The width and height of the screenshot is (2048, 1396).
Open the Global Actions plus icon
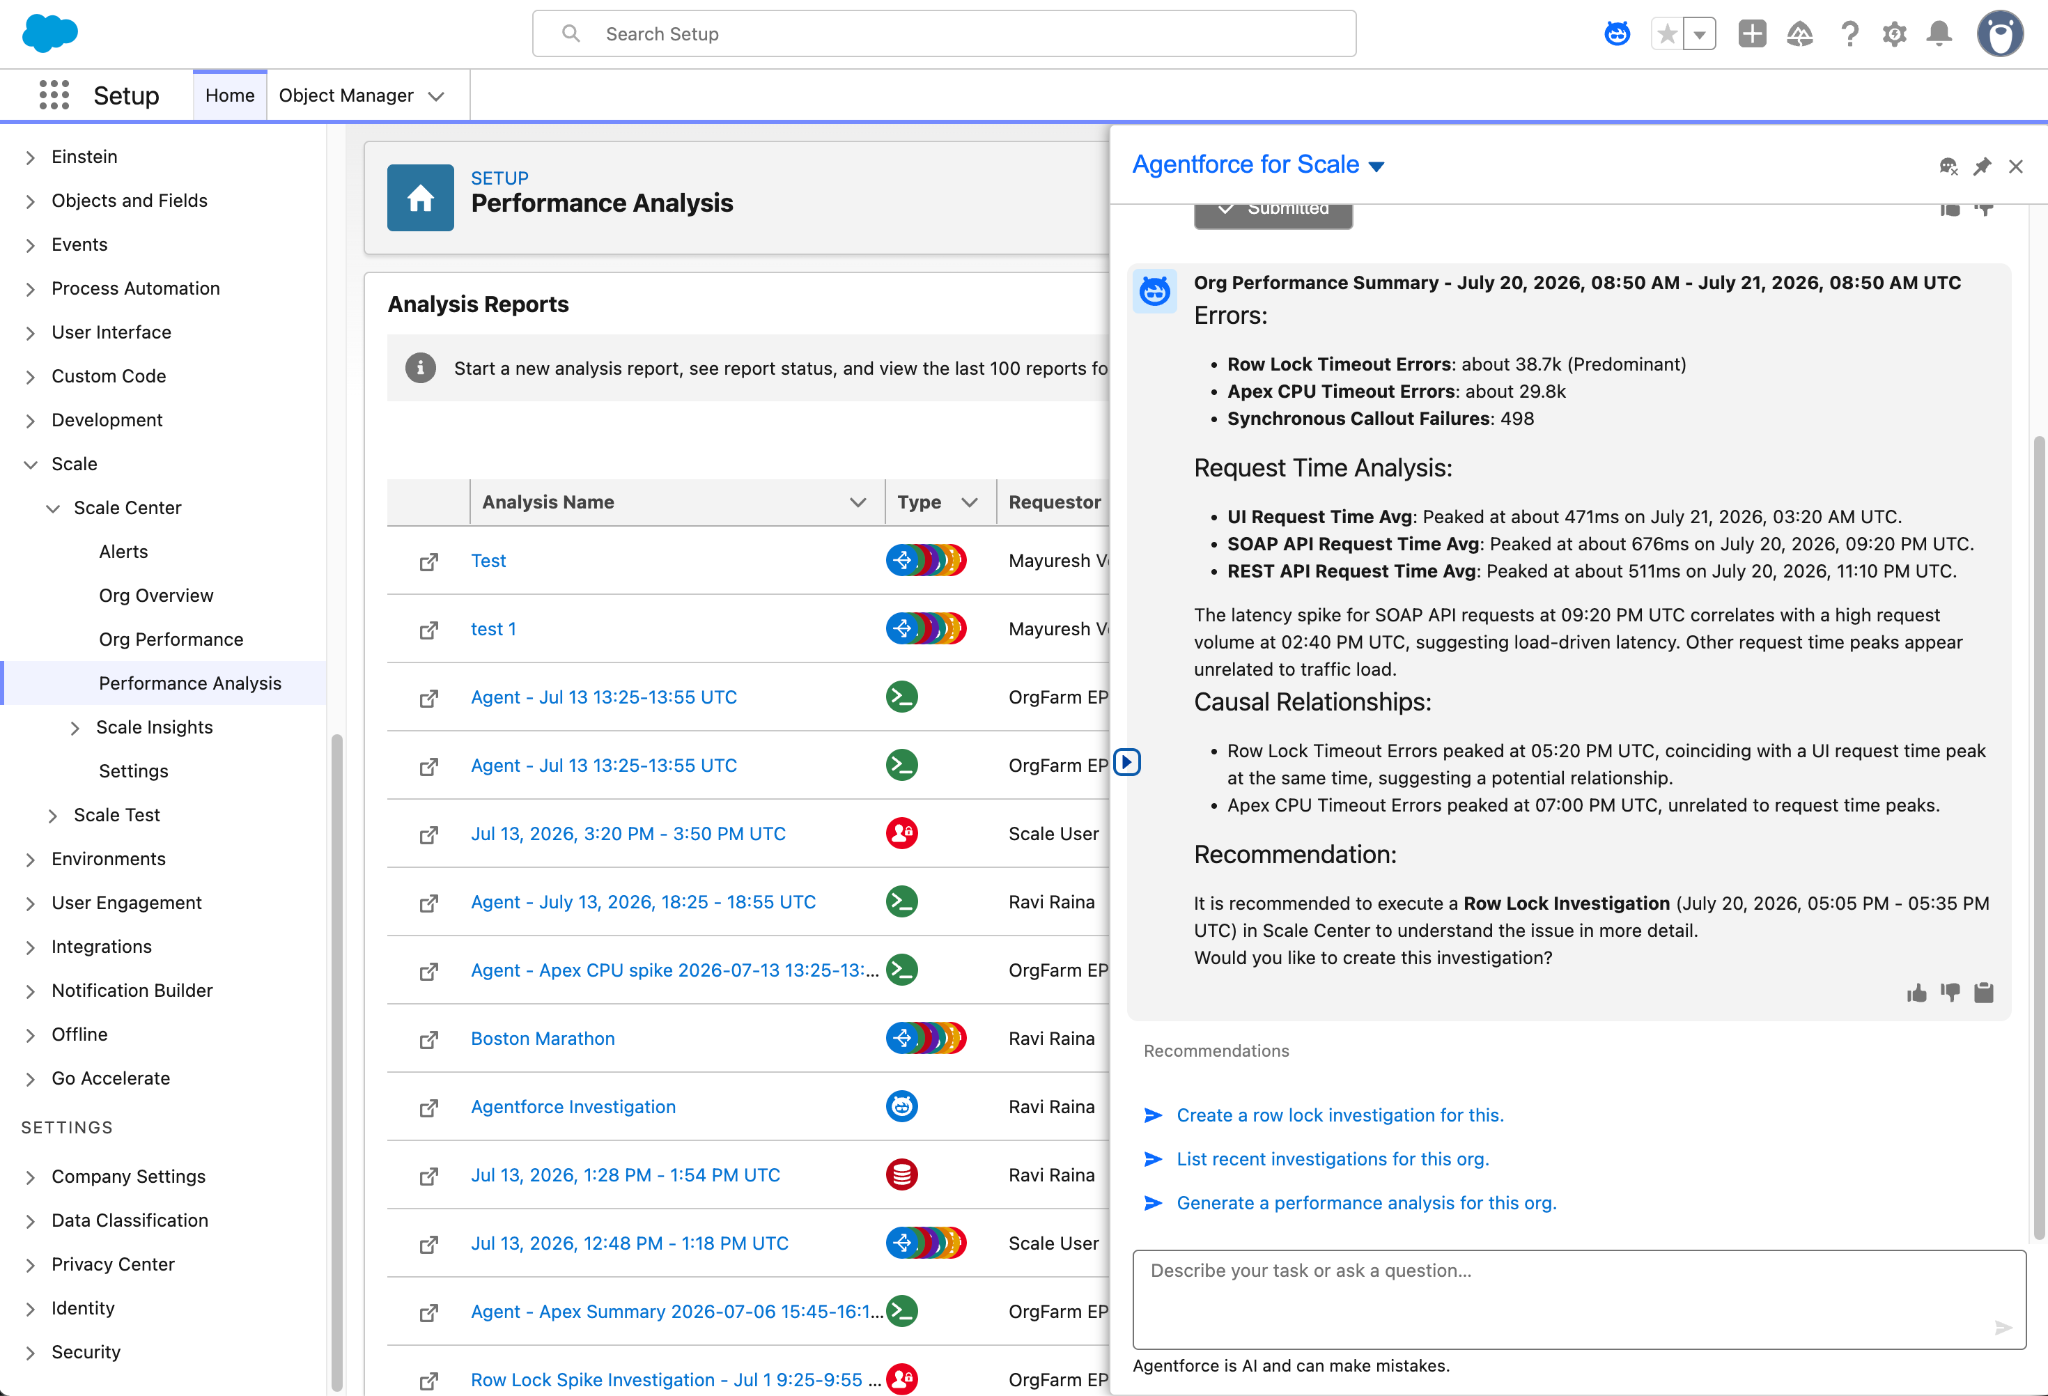[x=1752, y=34]
